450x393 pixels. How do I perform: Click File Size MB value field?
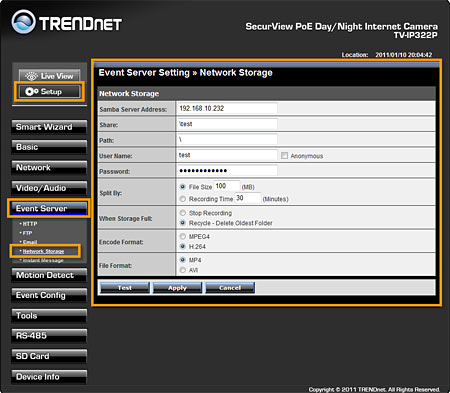point(227,186)
